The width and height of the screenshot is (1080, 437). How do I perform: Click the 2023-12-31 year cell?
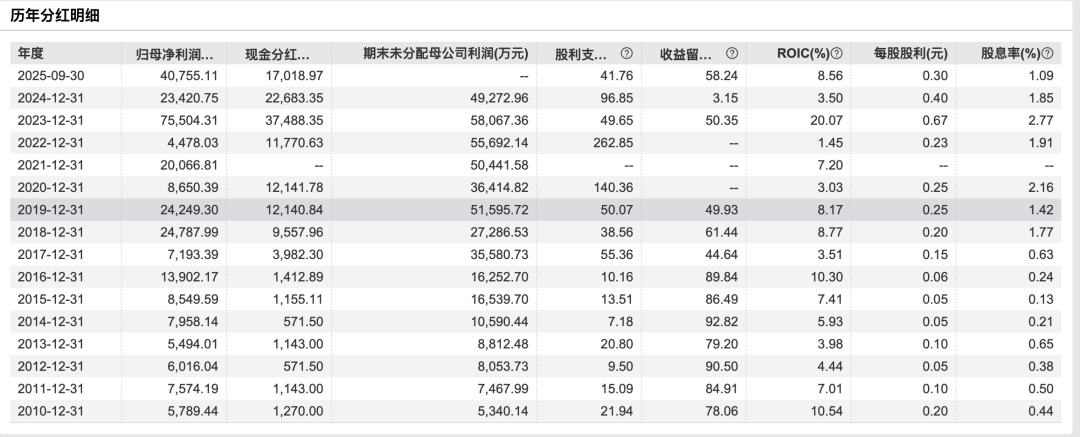(51, 120)
